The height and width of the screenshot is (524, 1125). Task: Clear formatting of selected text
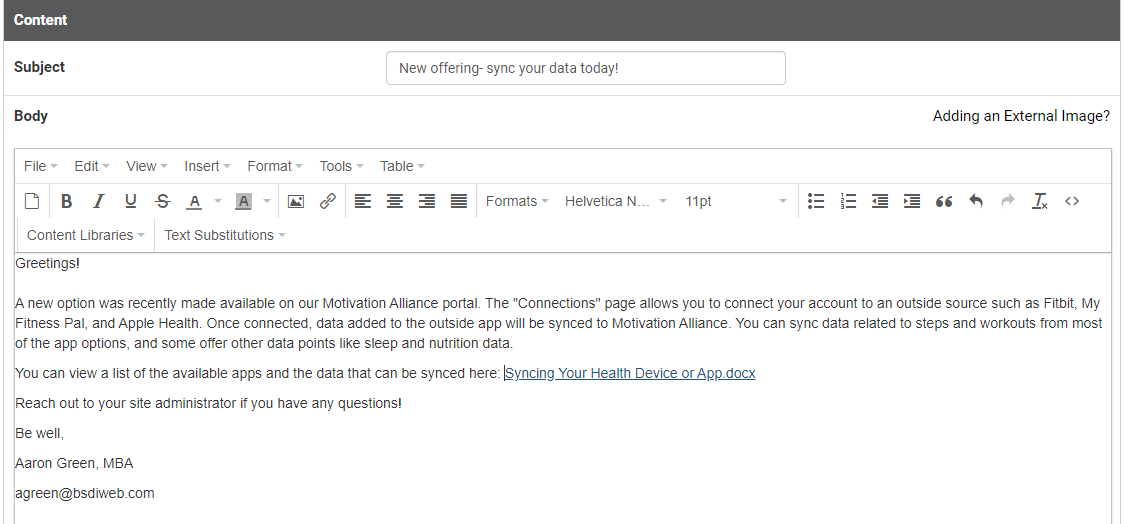tap(1040, 201)
